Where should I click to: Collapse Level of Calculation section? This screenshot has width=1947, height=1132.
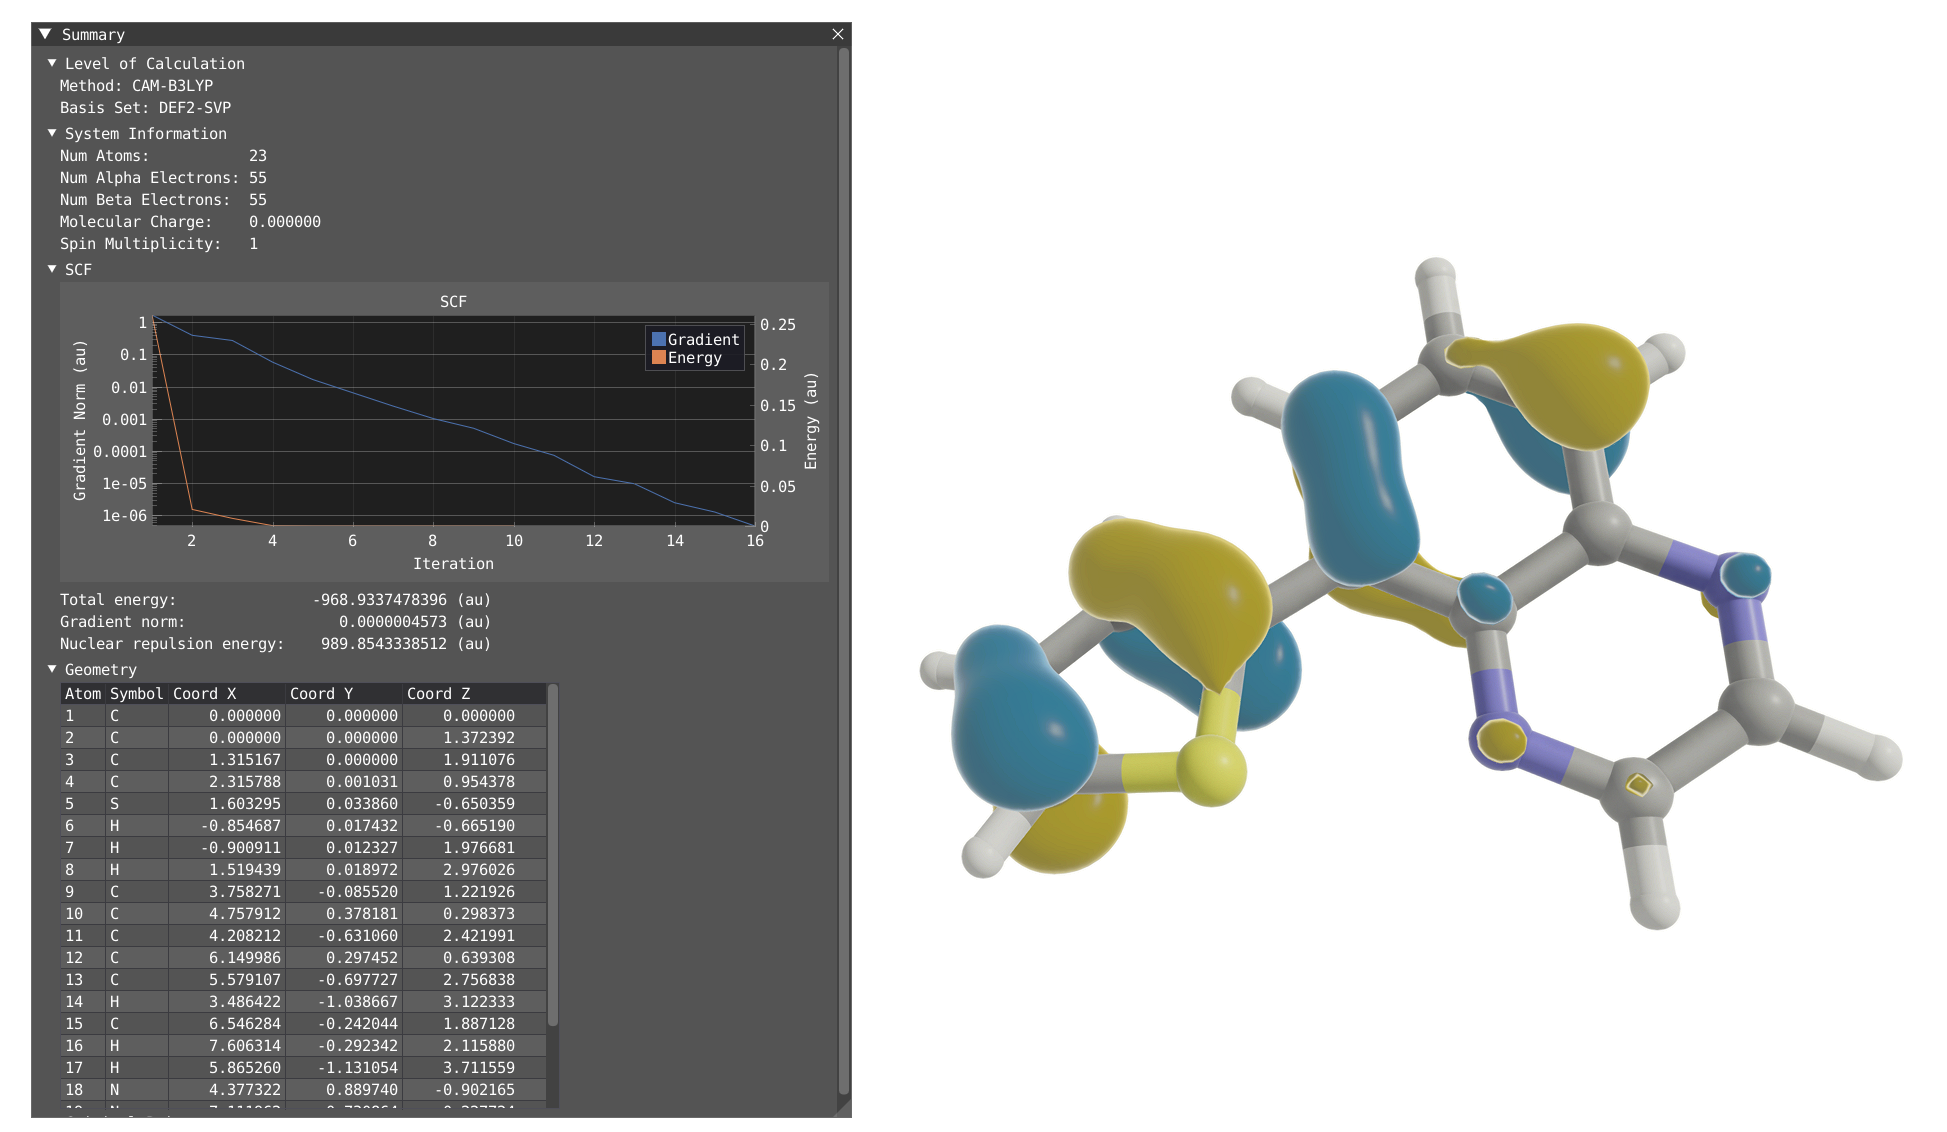[52, 63]
